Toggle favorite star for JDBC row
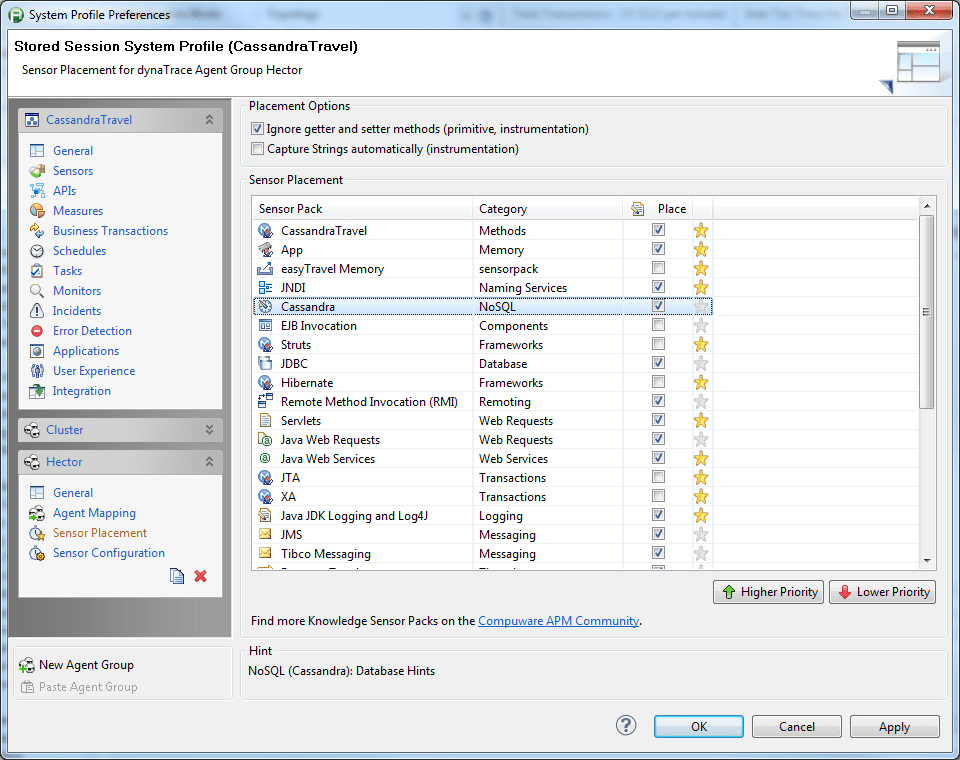Viewport: 960px width, 760px height. click(701, 363)
